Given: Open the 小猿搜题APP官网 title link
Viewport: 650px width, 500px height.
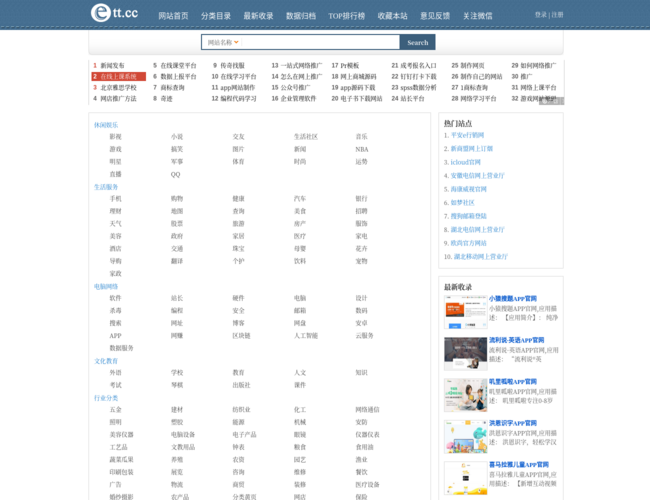Looking at the screenshot, I should (513, 299).
